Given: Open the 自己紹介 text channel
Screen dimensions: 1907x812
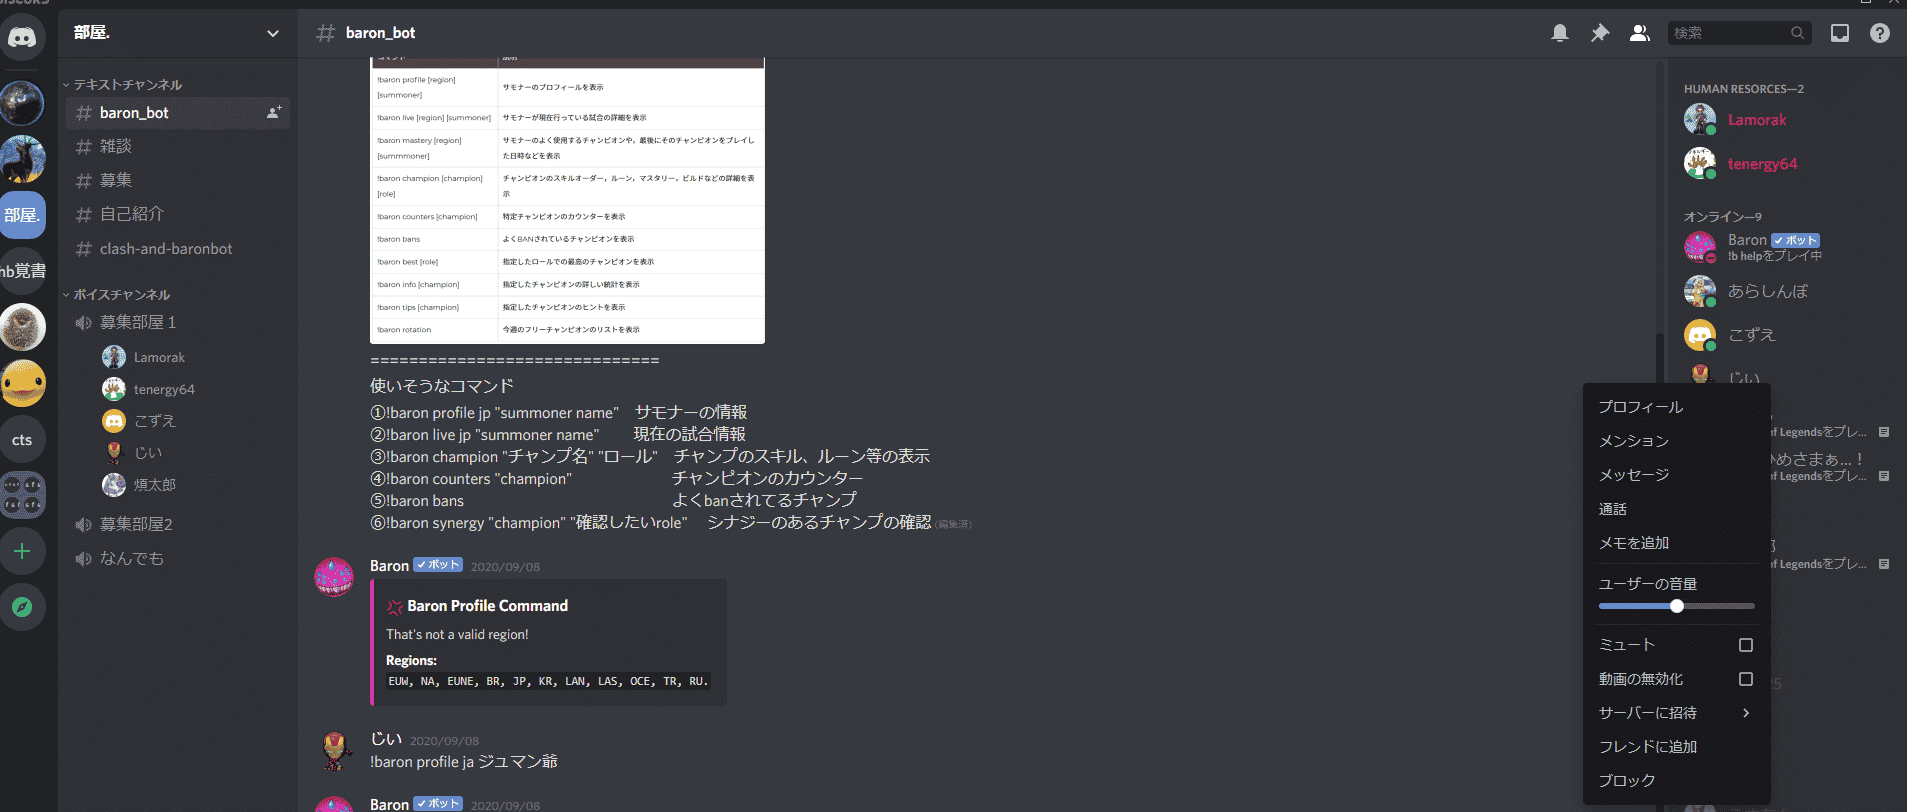Looking at the screenshot, I should coord(178,215).
